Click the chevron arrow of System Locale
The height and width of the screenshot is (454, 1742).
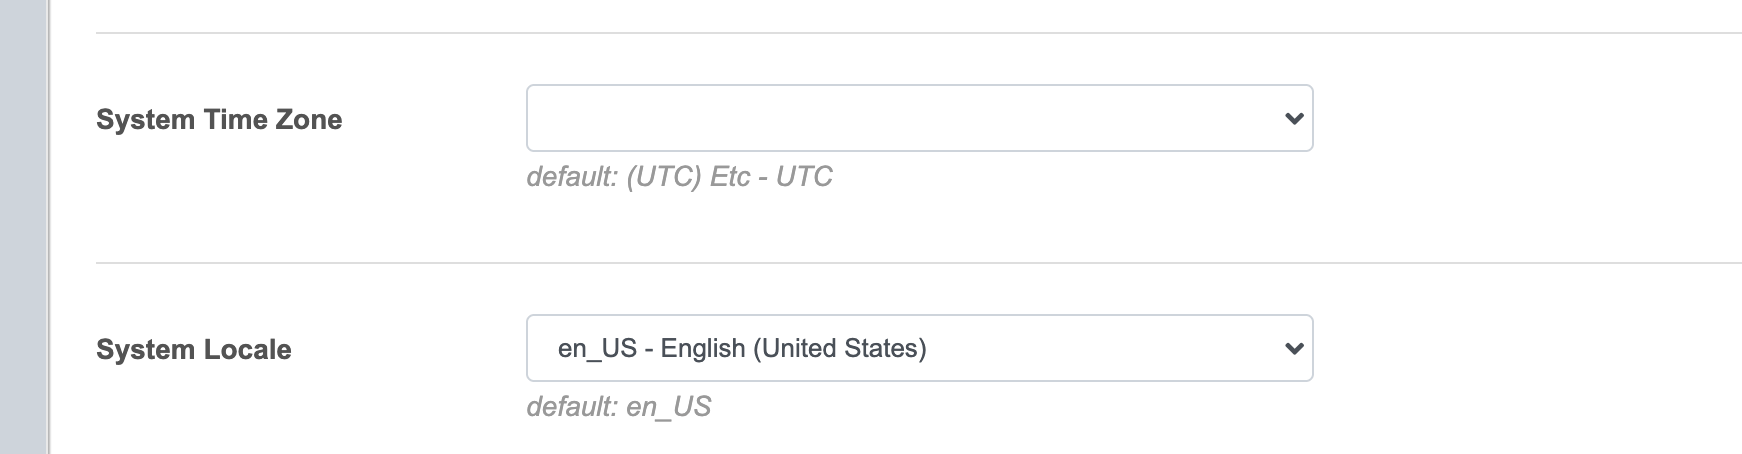pos(1293,349)
